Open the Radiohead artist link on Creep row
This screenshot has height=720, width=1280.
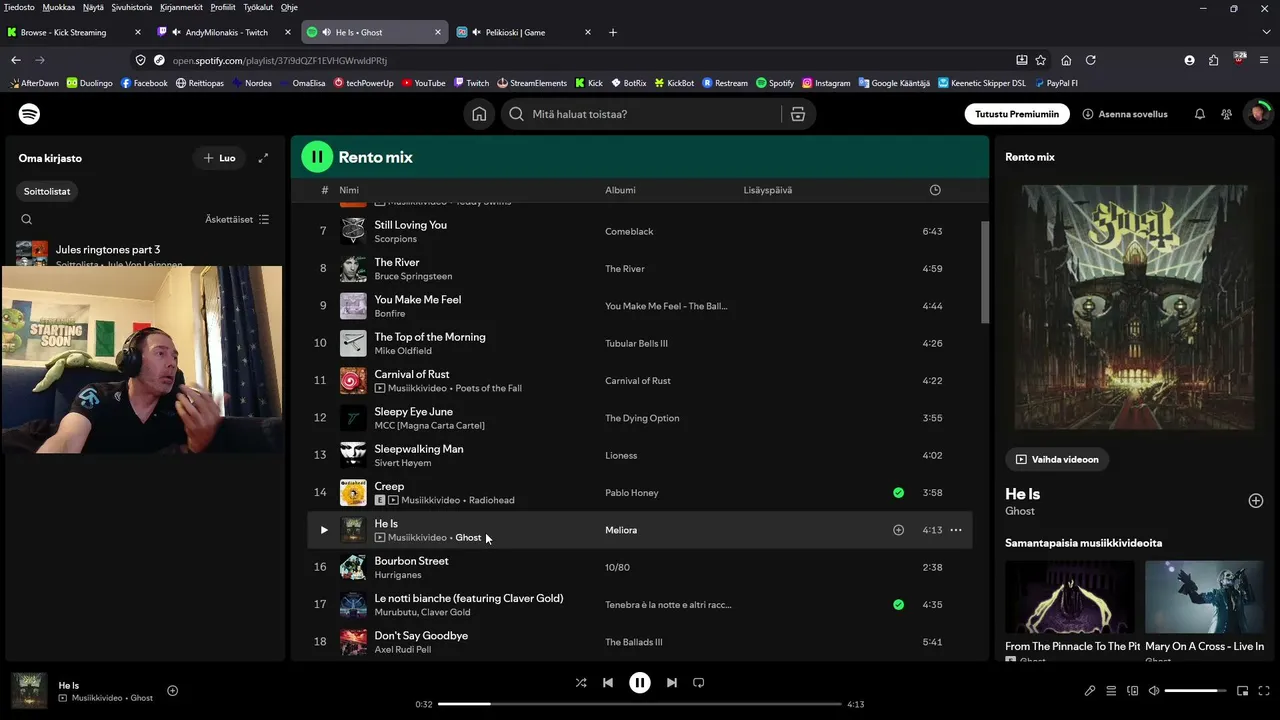click(x=492, y=500)
